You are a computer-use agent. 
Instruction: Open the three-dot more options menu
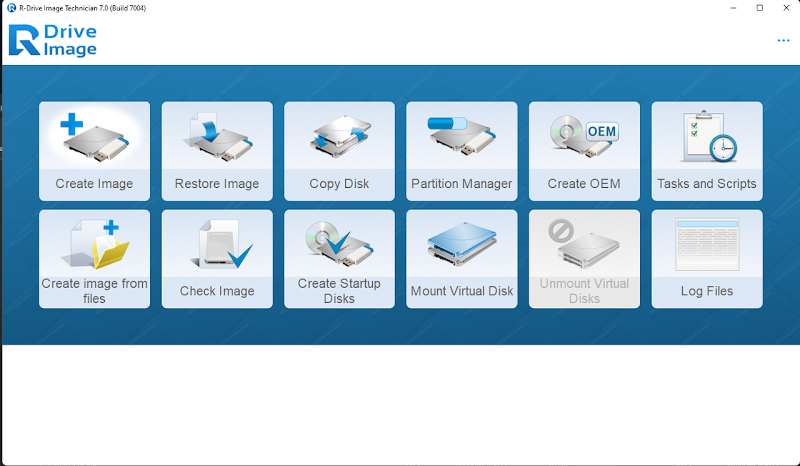pos(783,40)
